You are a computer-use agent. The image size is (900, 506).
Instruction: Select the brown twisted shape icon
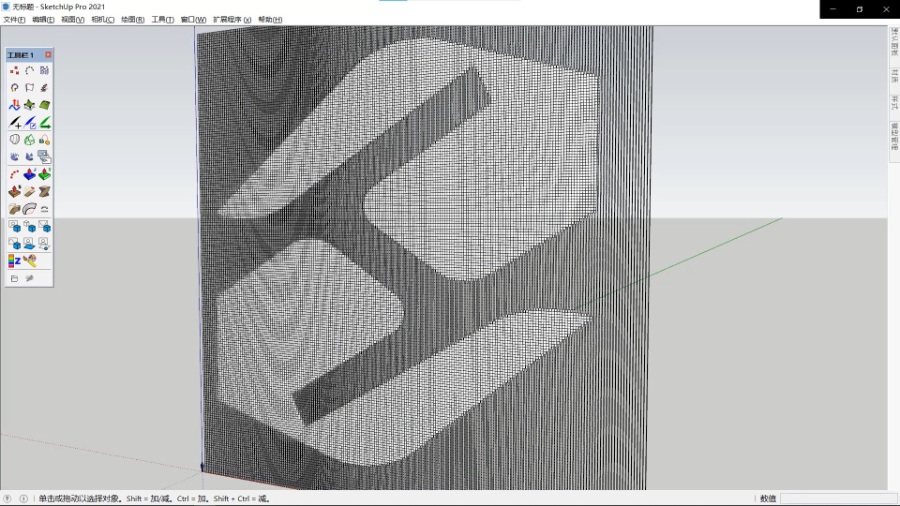point(44,192)
